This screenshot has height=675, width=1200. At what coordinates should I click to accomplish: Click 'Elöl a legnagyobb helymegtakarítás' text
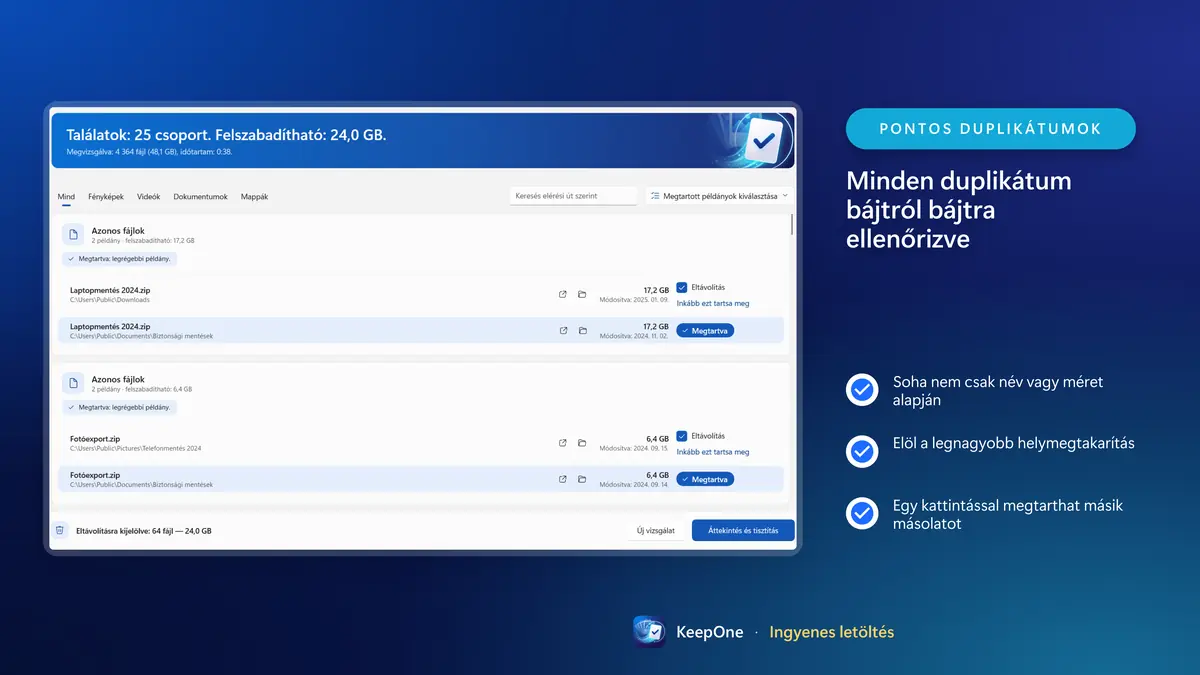(x=1014, y=443)
